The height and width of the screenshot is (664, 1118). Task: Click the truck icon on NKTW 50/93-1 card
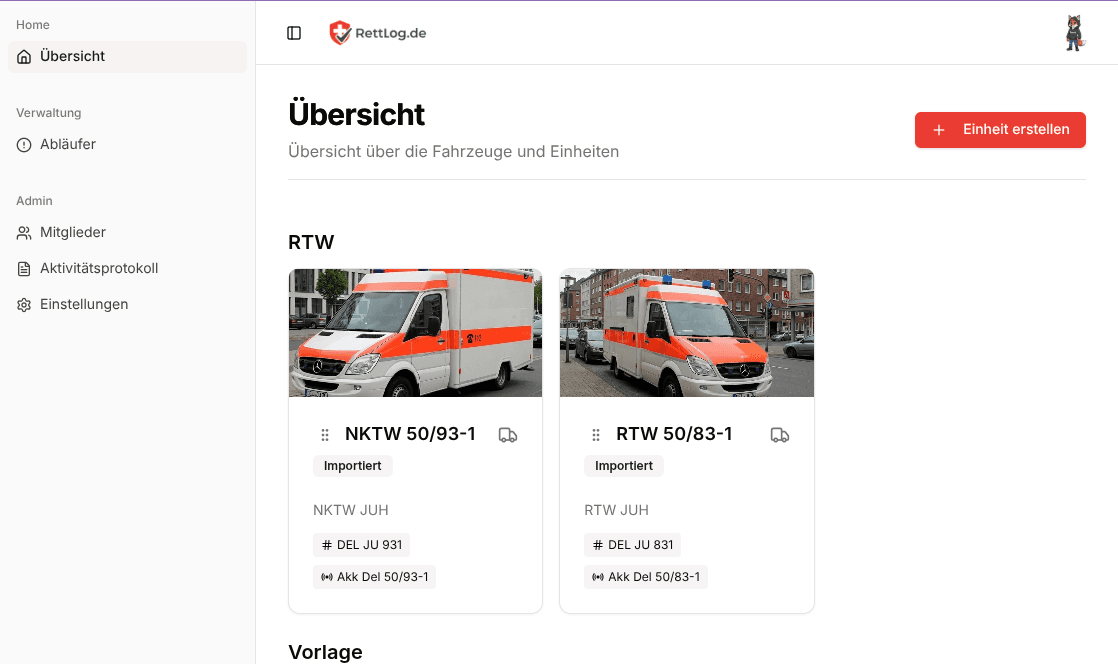tap(508, 435)
